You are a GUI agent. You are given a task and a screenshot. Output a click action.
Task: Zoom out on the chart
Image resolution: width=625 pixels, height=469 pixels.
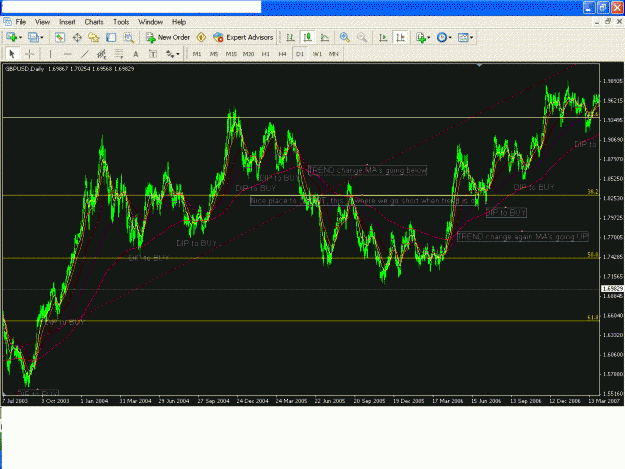(x=362, y=37)
